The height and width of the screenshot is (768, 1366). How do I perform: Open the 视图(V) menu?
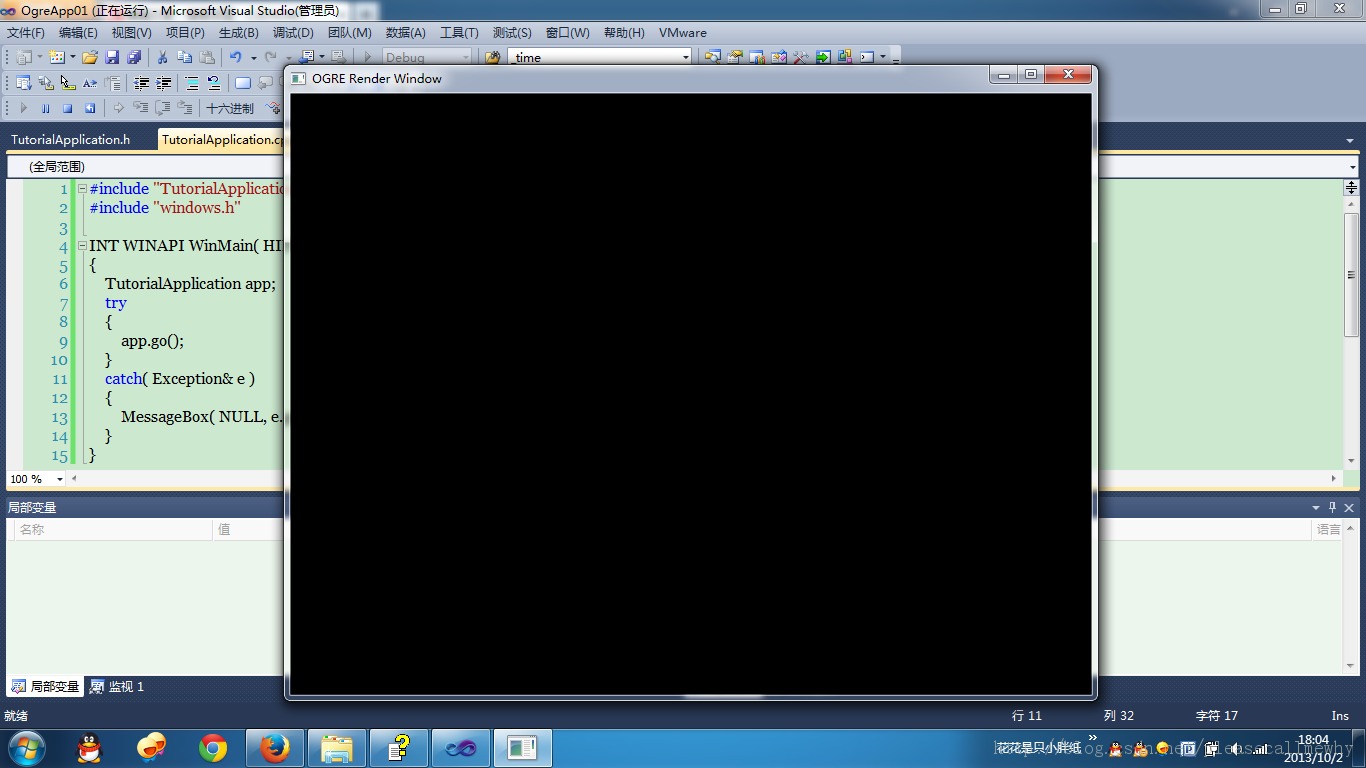coord(131,33)
